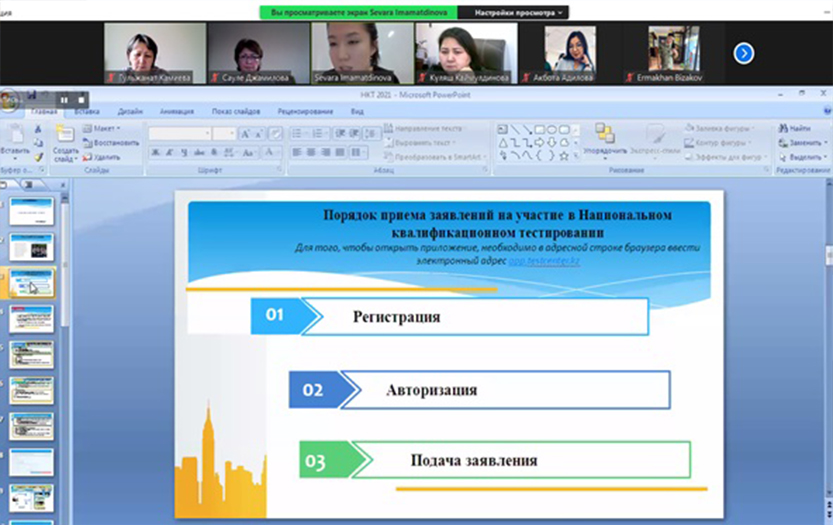Toggle bold text formatting

coord(156,153)
